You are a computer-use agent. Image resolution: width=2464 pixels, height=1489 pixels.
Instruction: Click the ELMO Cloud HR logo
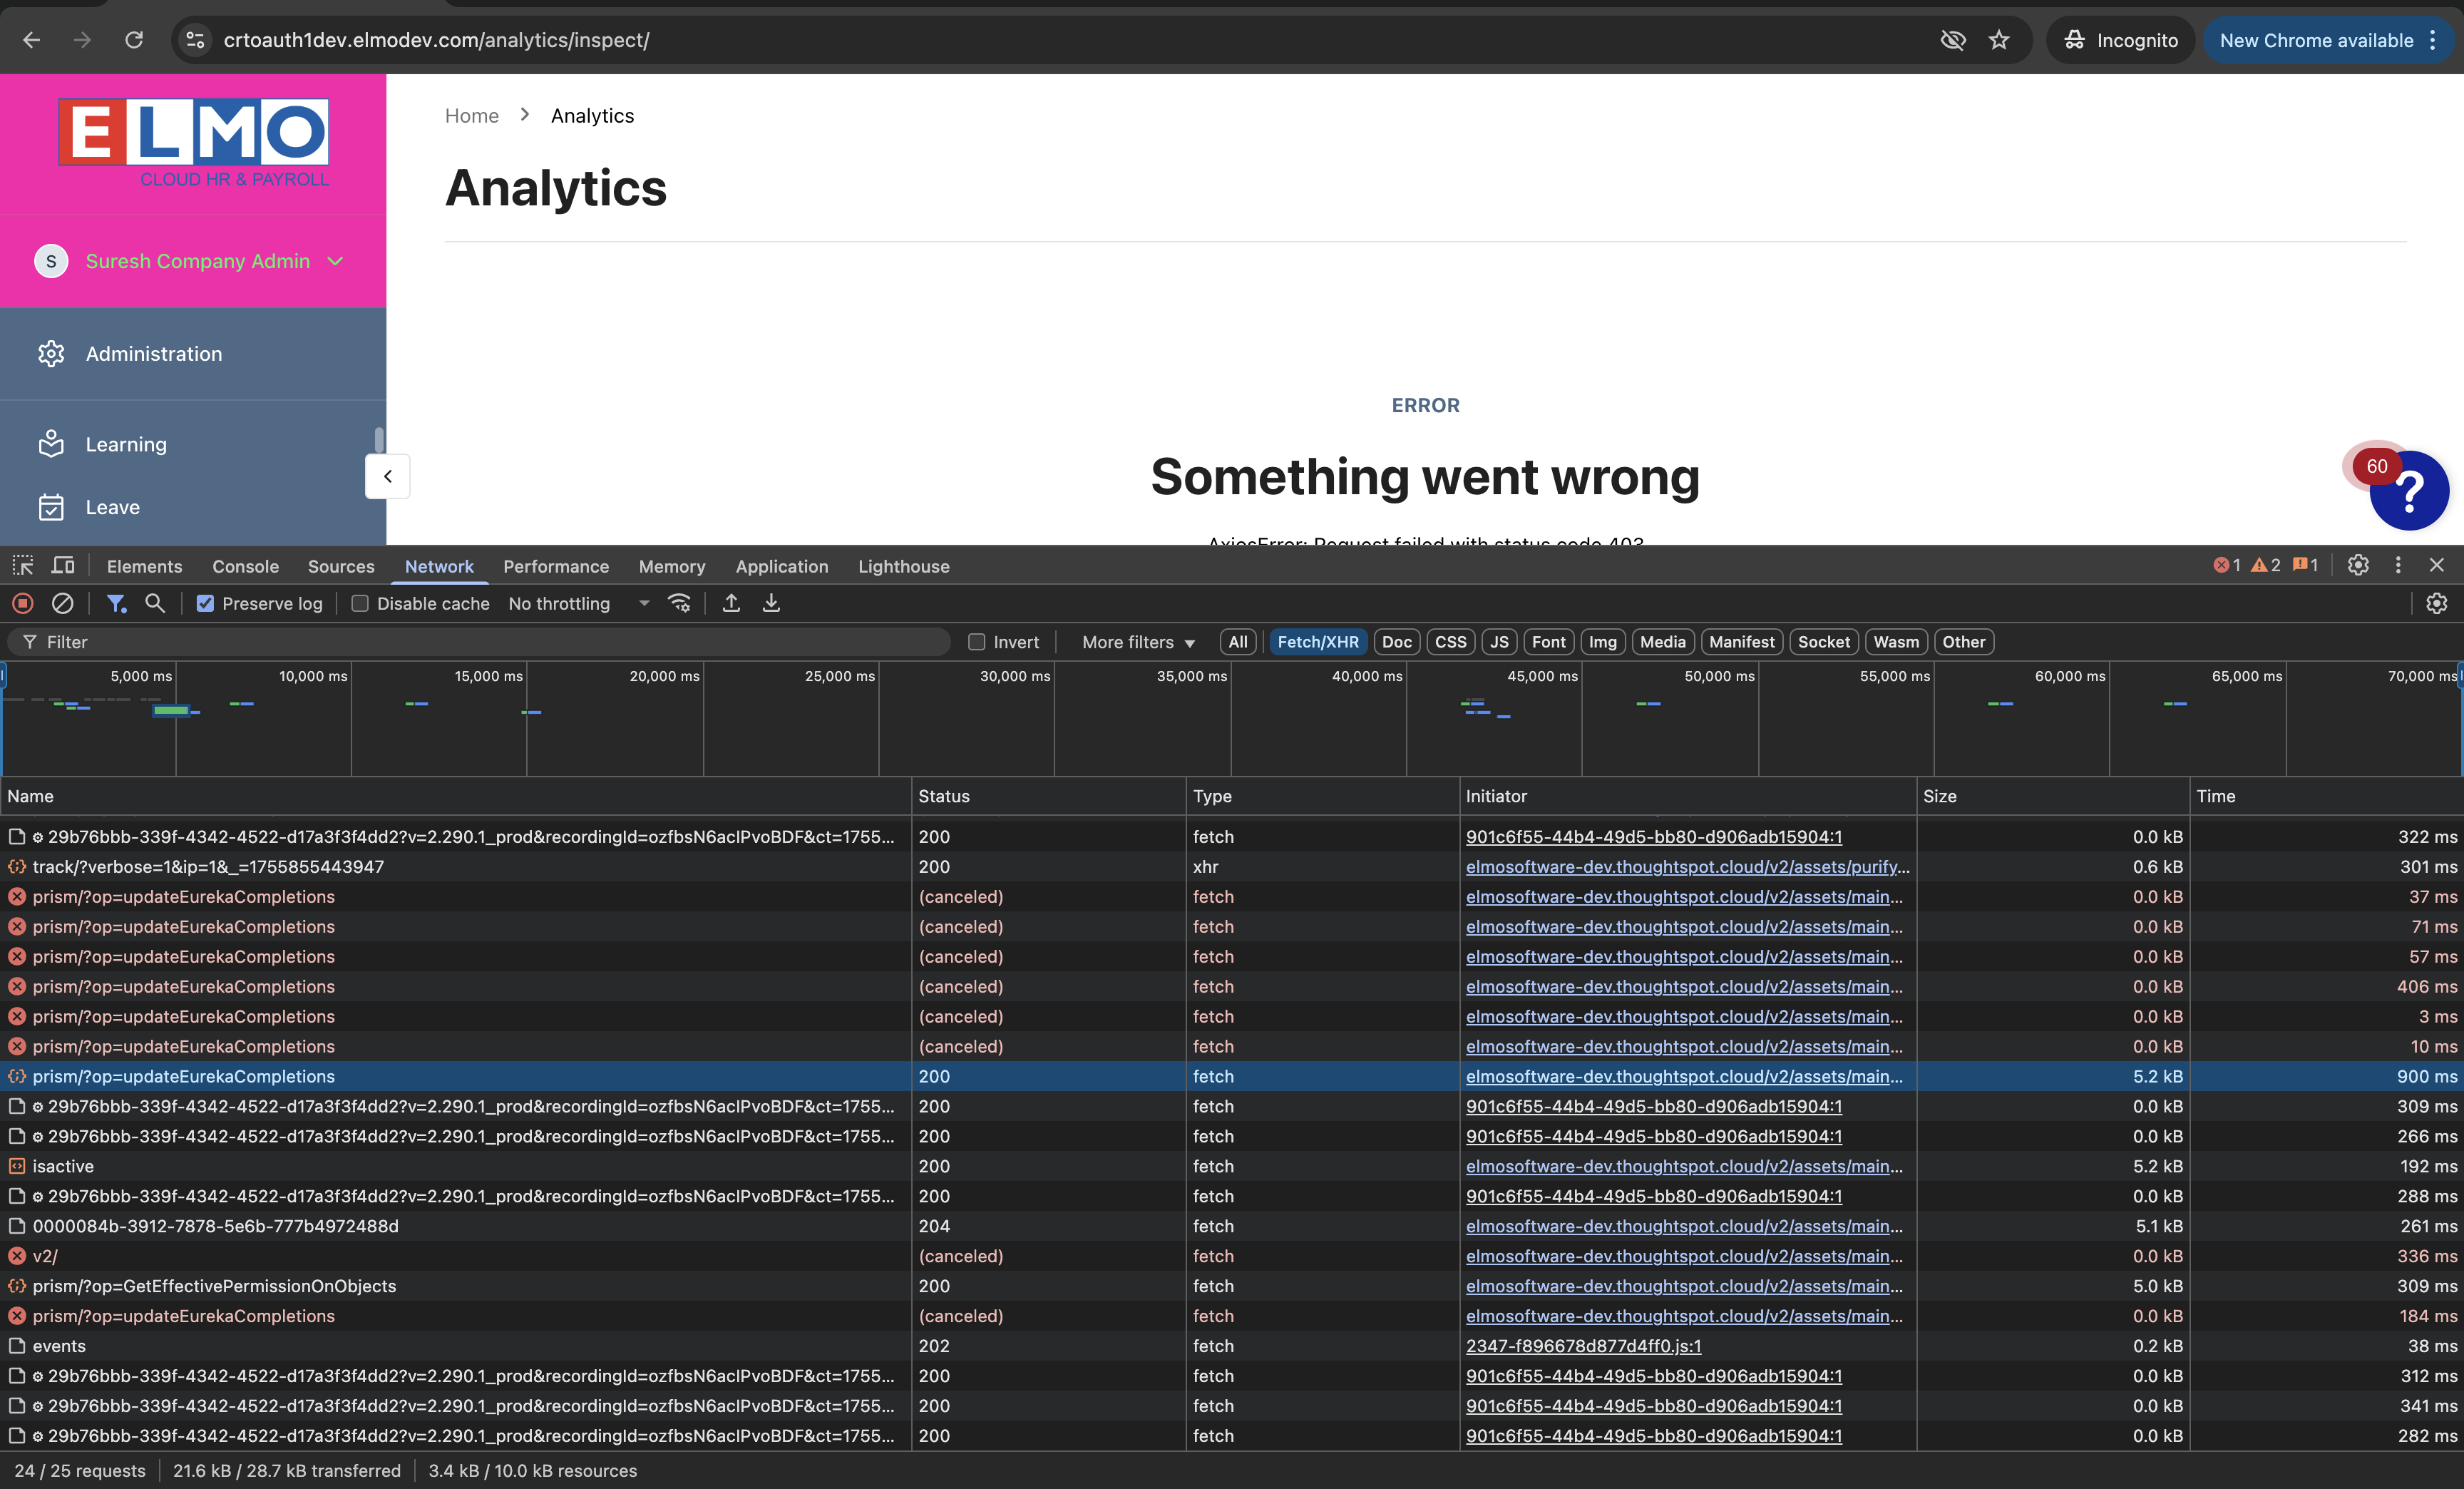click(x=194, y=143)
